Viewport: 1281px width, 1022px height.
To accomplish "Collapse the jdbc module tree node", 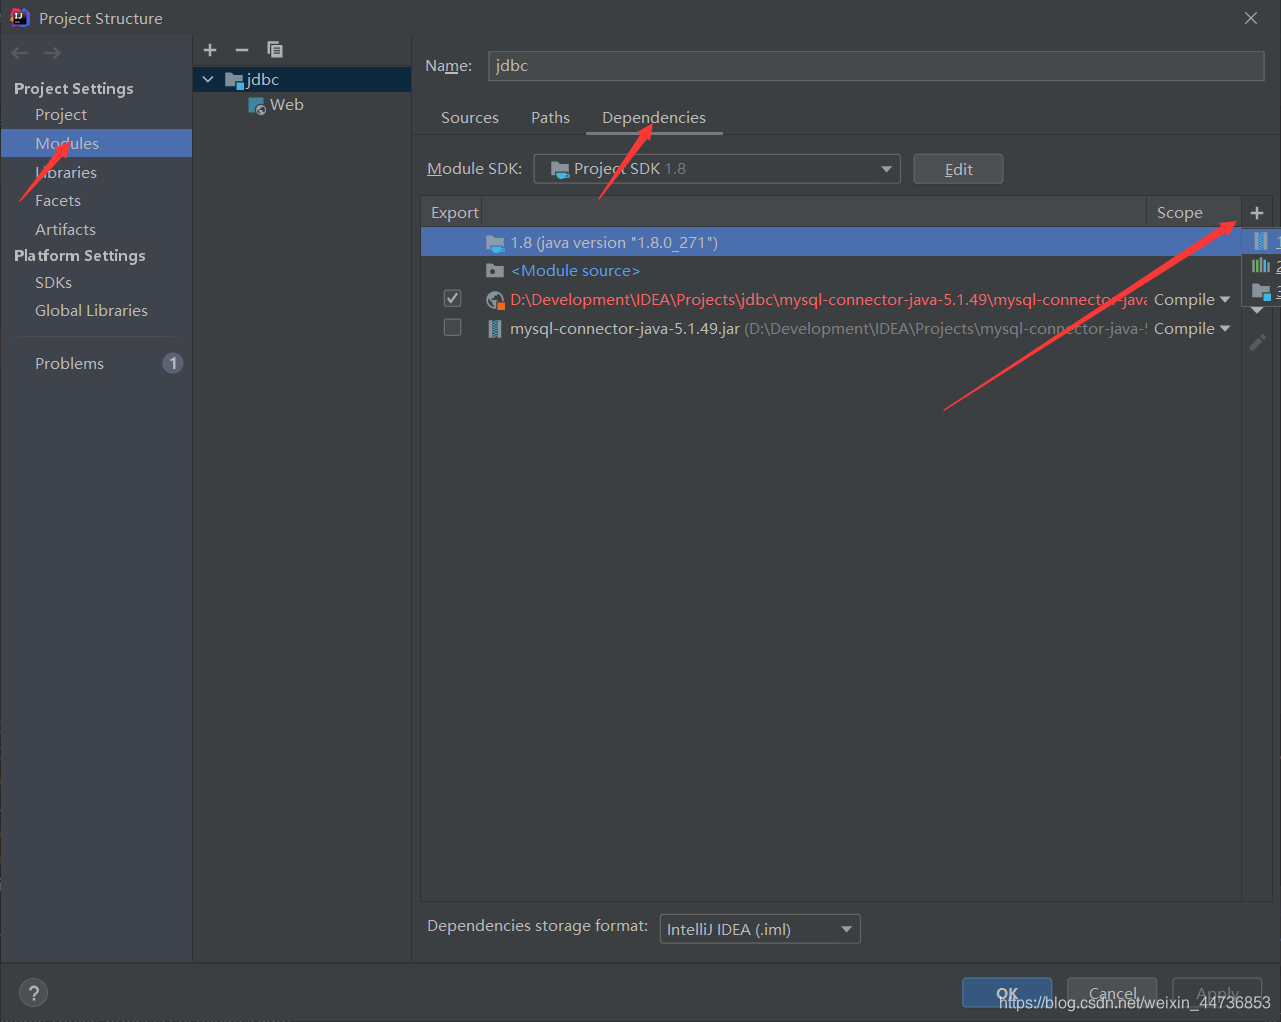I will (208, 79).
